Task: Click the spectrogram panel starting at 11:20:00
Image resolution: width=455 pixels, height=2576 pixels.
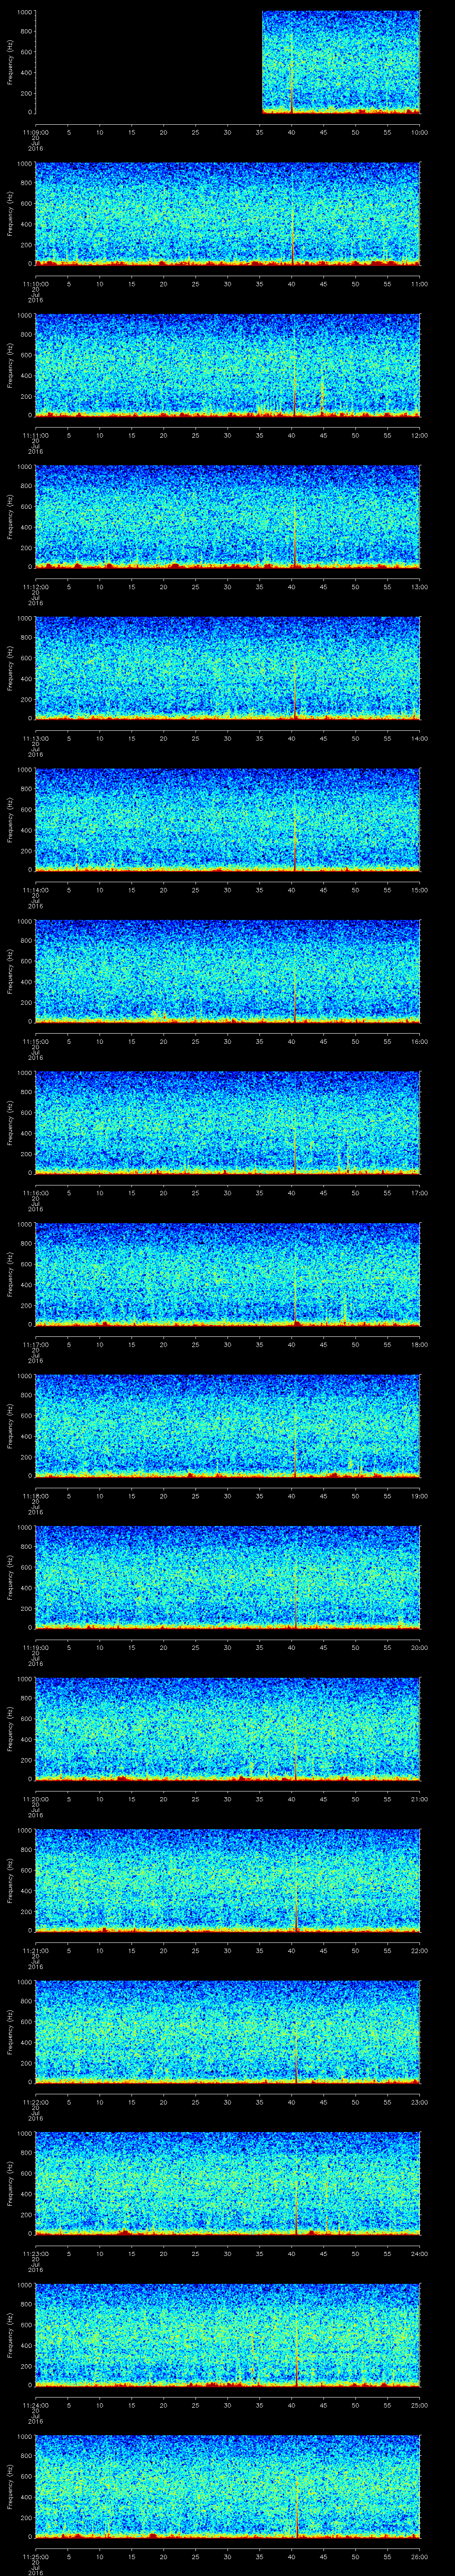Action: [x=228, y=1729]
